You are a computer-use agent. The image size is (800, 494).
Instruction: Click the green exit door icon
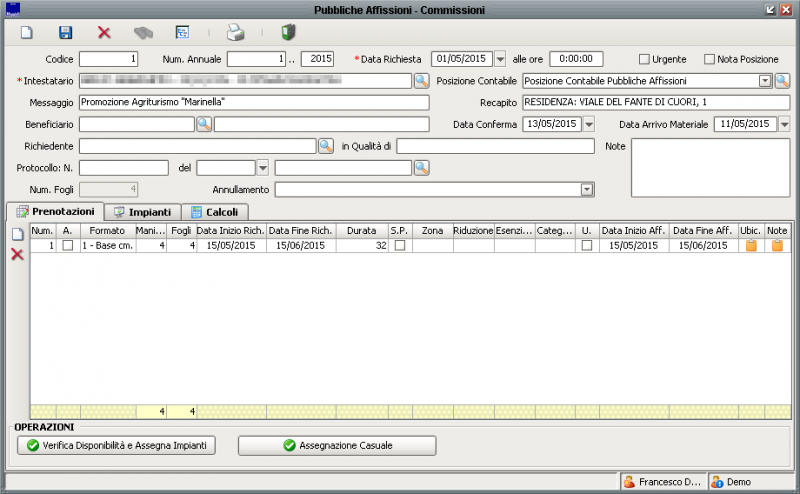(x=288, y=33)
